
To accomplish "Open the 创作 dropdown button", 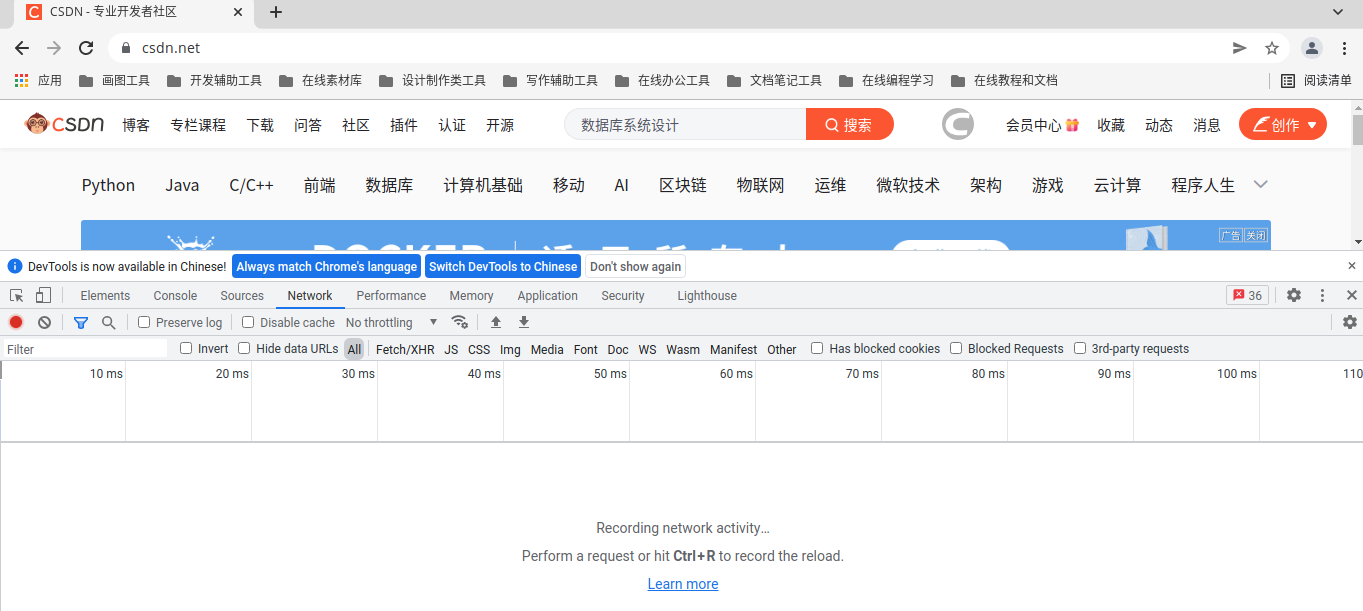I will (x=1283, y=124).
